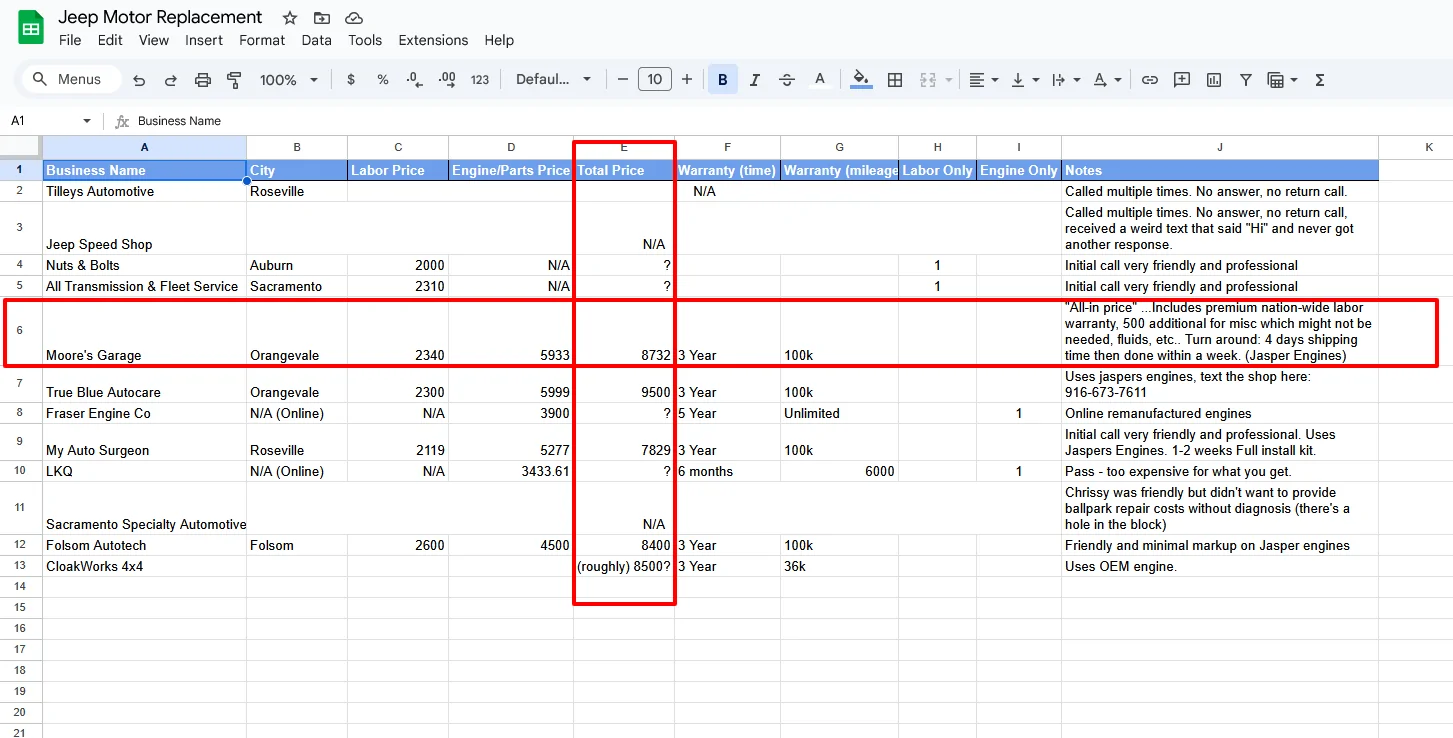Open the Edit menu
Viewport: 1453px width, 738px height.
point(110,40)
